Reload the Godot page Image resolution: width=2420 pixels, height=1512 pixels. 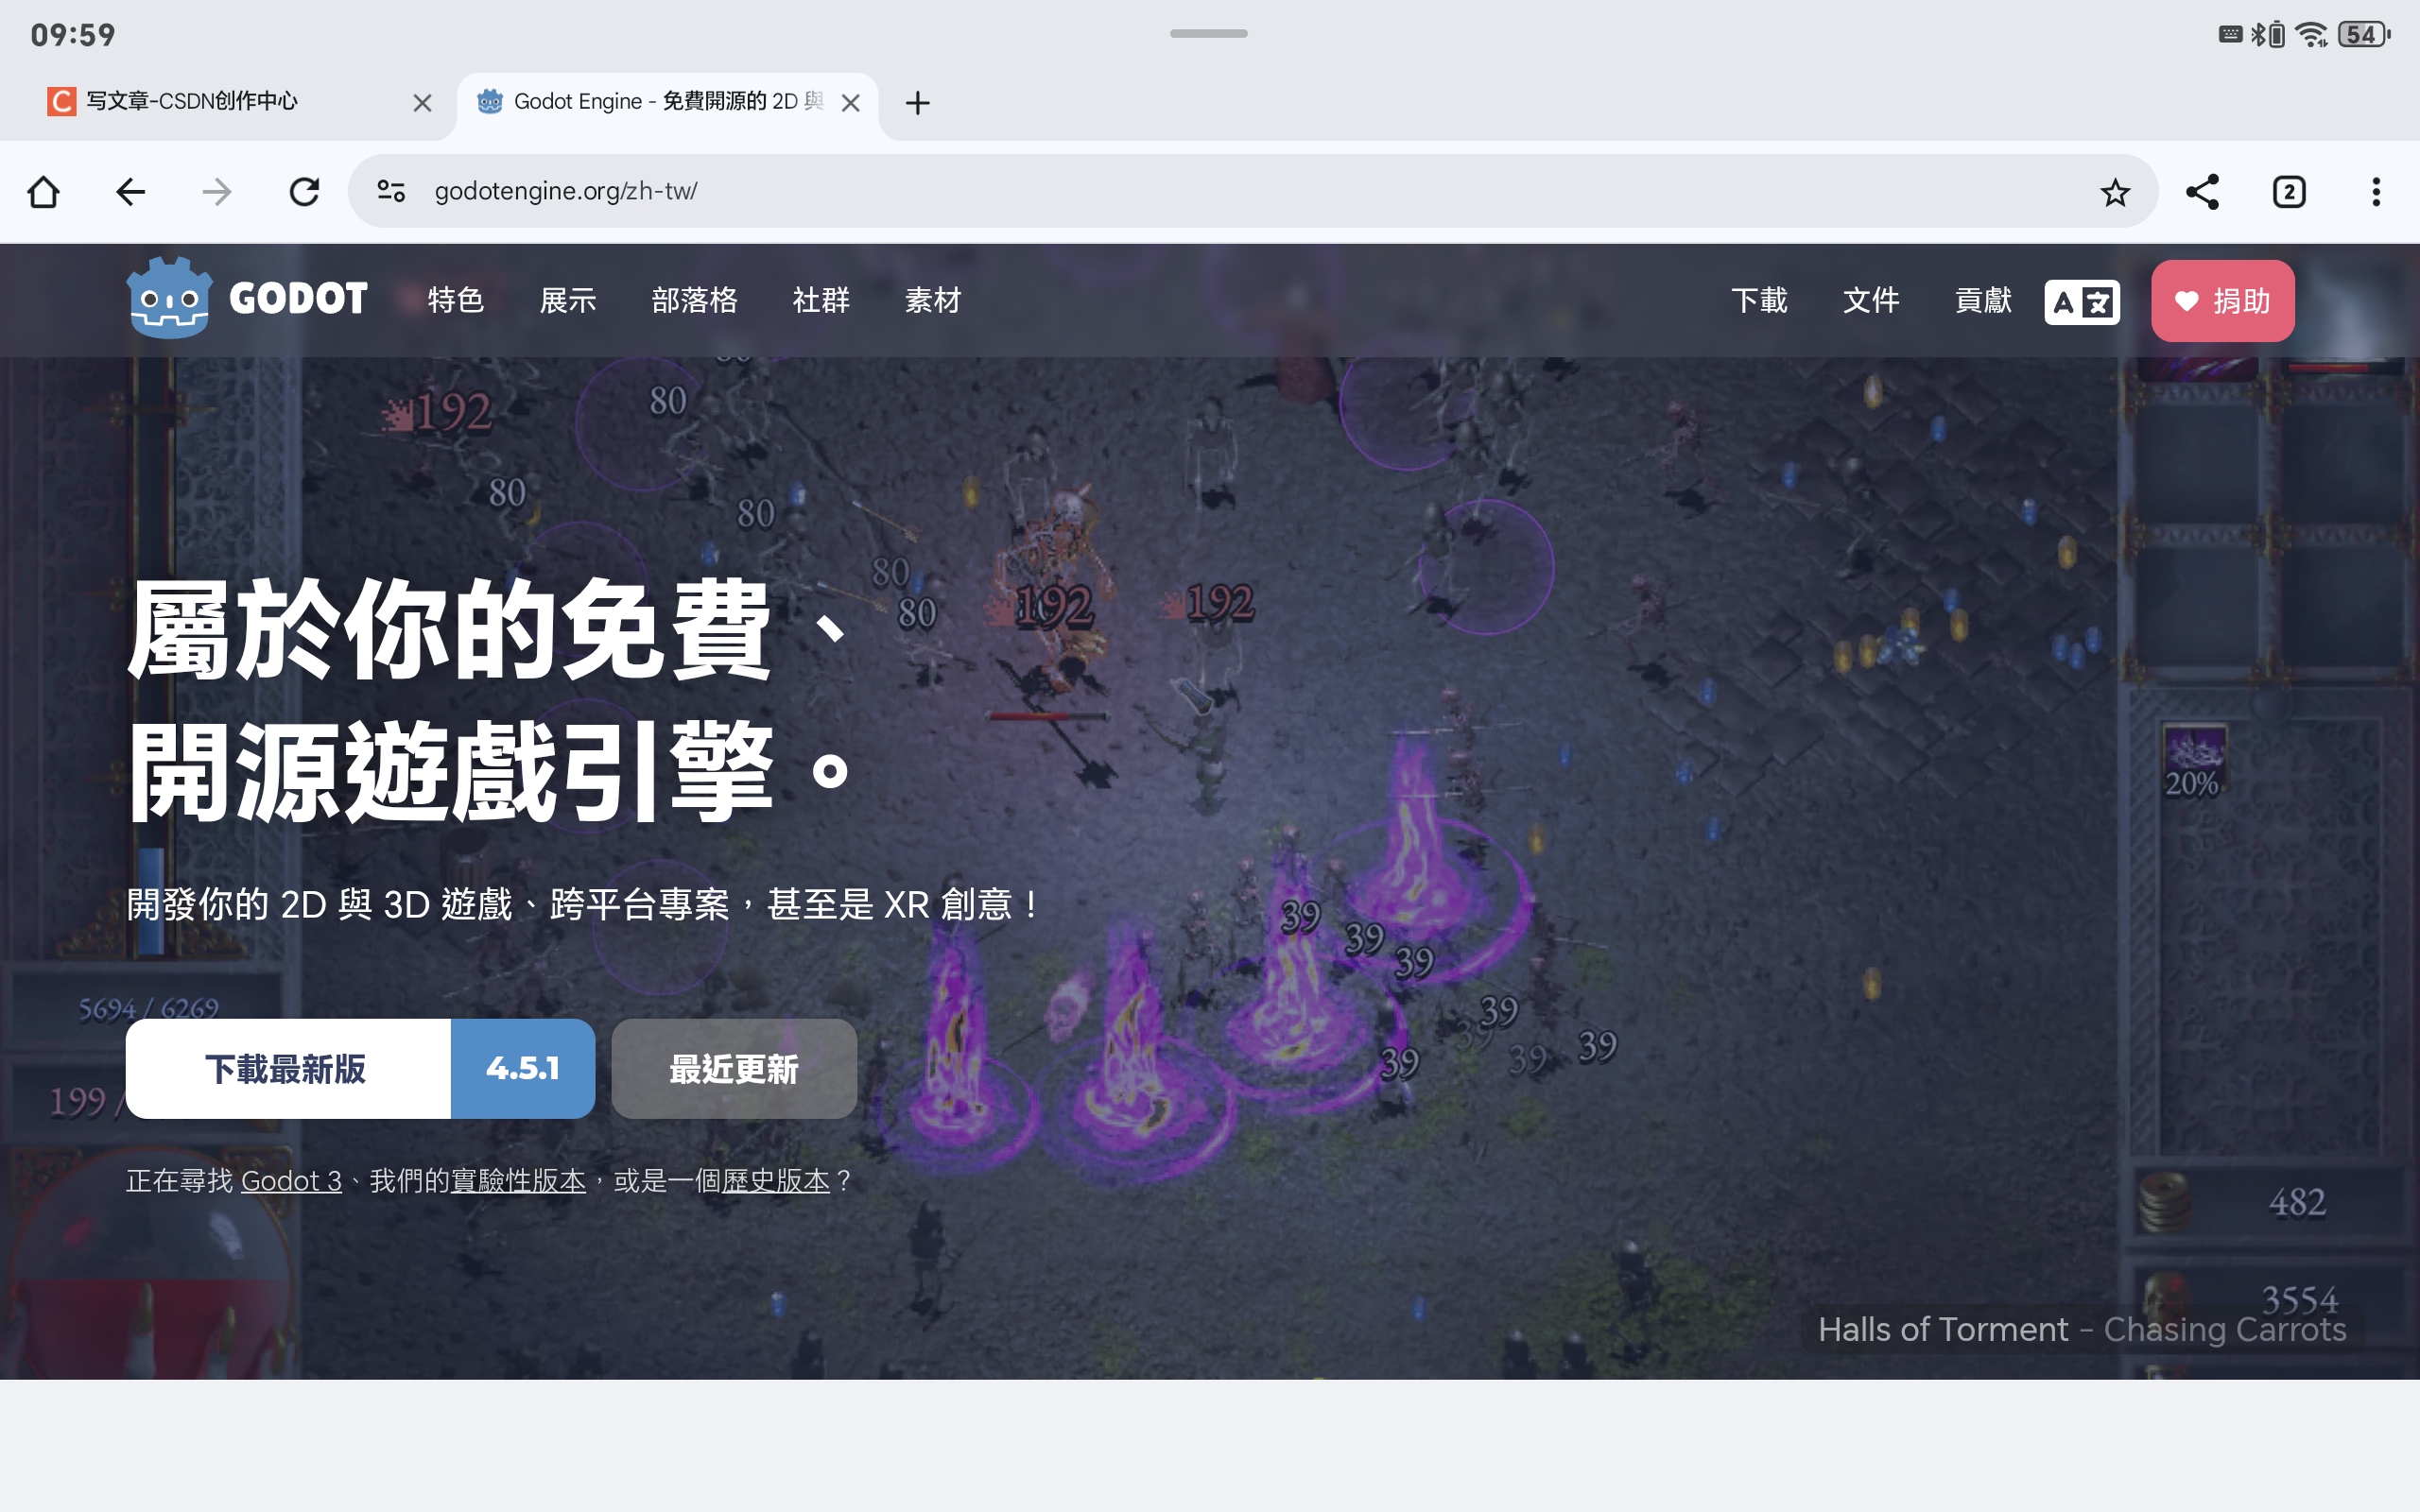pos(304,191)
